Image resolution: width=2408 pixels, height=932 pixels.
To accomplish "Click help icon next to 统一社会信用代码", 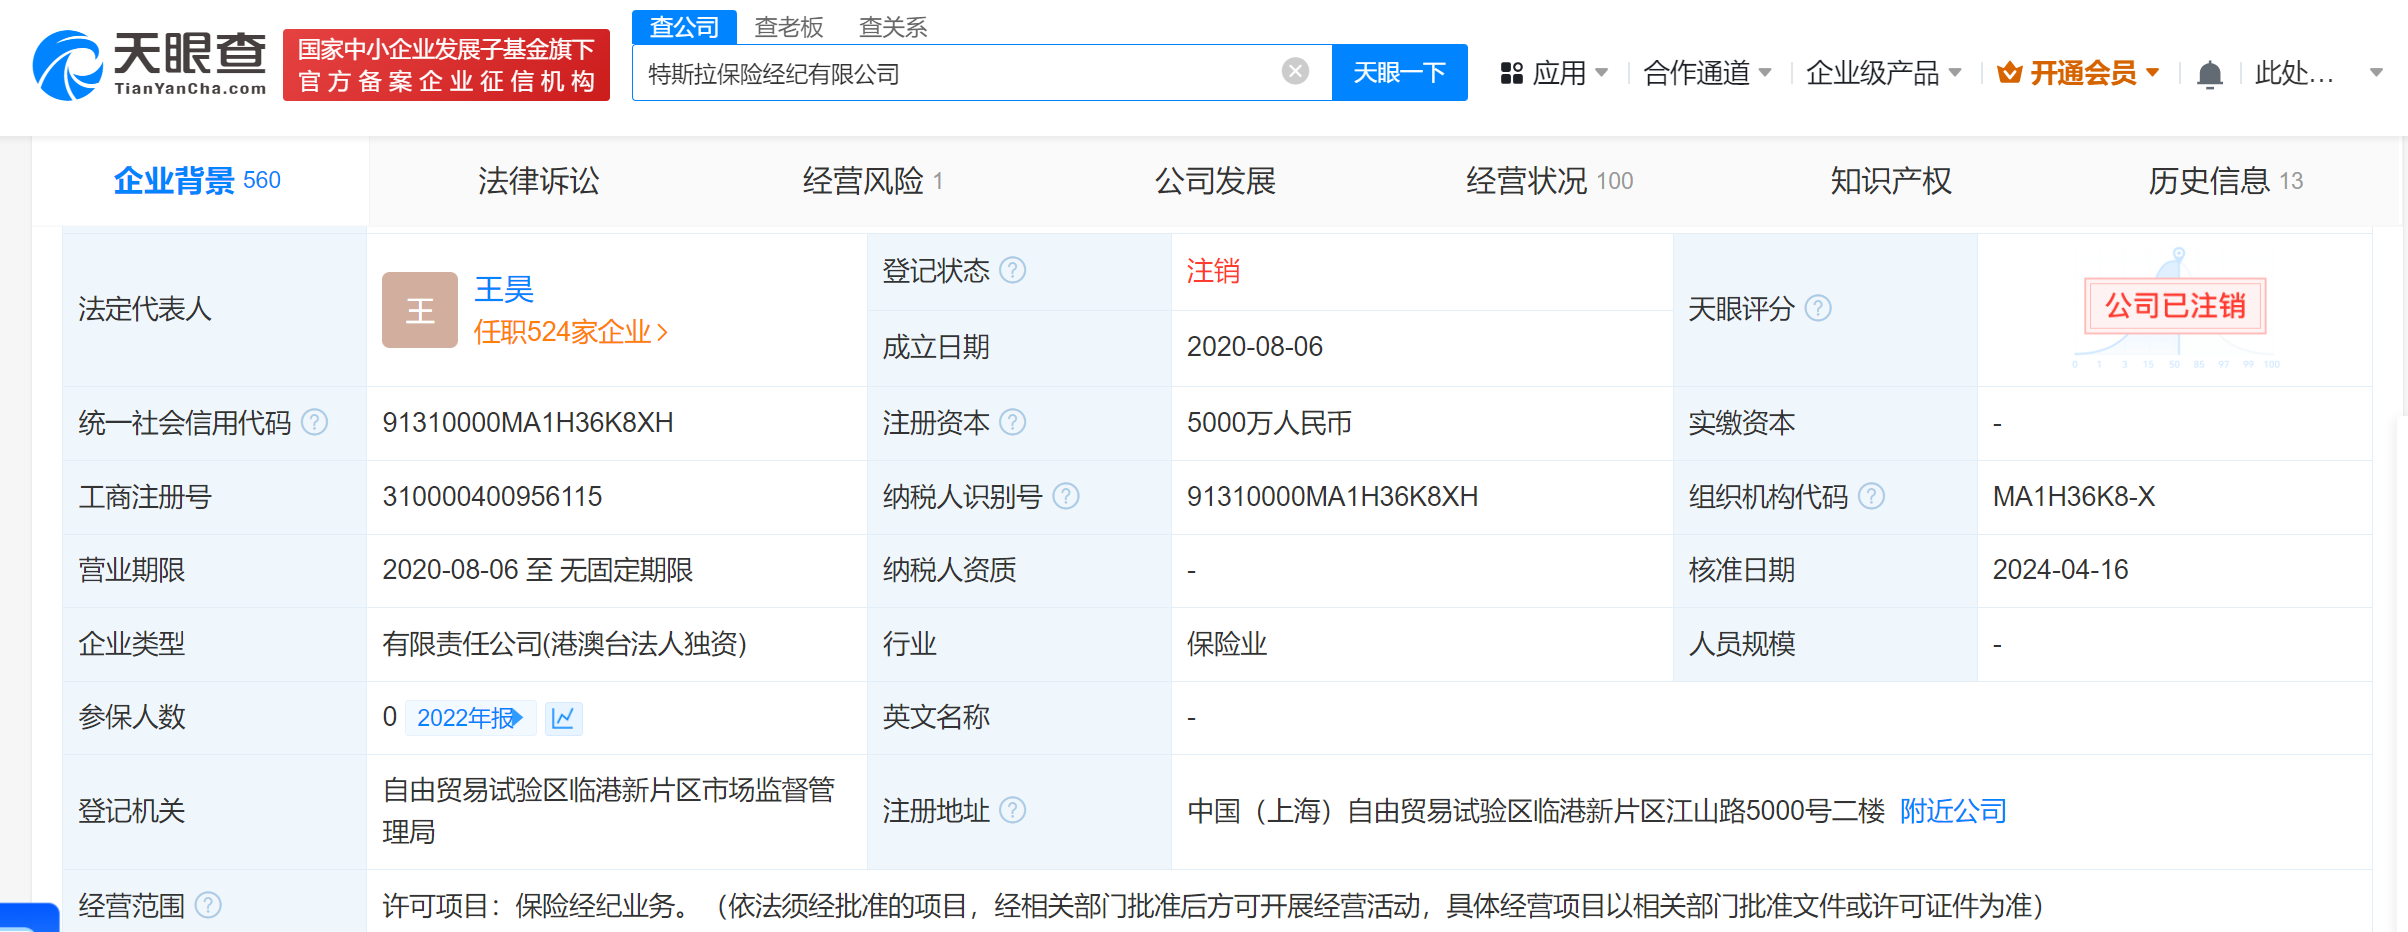I will (x=315, y=422).
